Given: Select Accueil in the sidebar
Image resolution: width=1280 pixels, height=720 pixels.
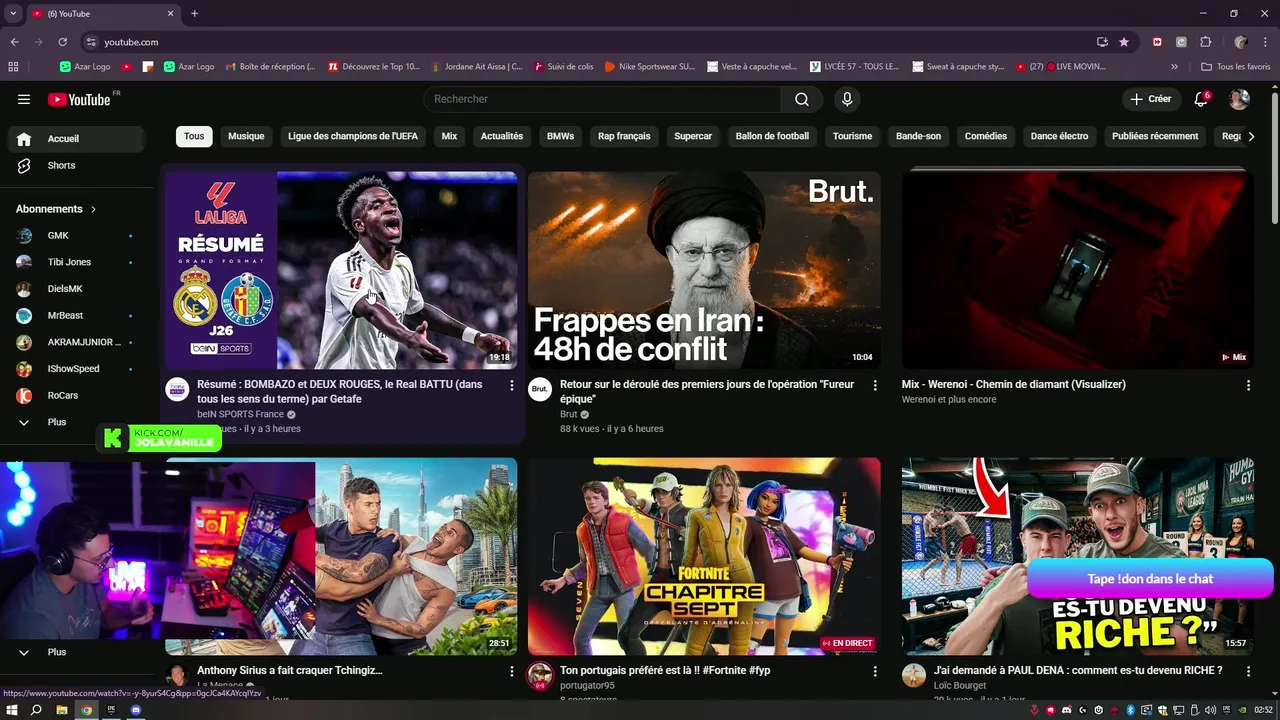Looking at the screenshot, I should pyautogui.click(x=76, y=139).
